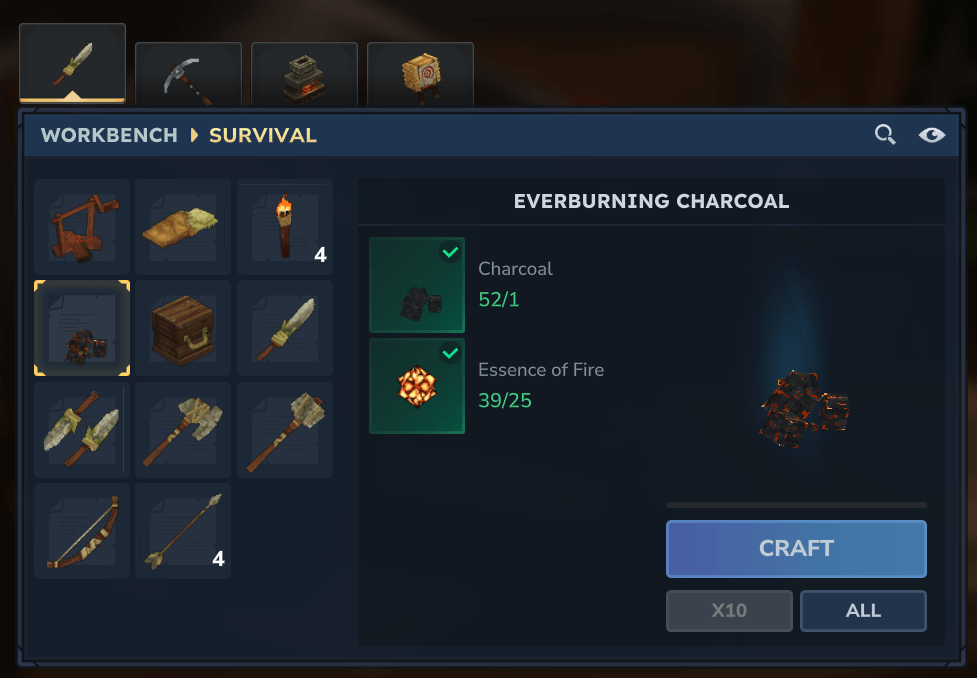977x678 pixels.
Task: Select the dual daggers recipe
Action: [82, 430]
